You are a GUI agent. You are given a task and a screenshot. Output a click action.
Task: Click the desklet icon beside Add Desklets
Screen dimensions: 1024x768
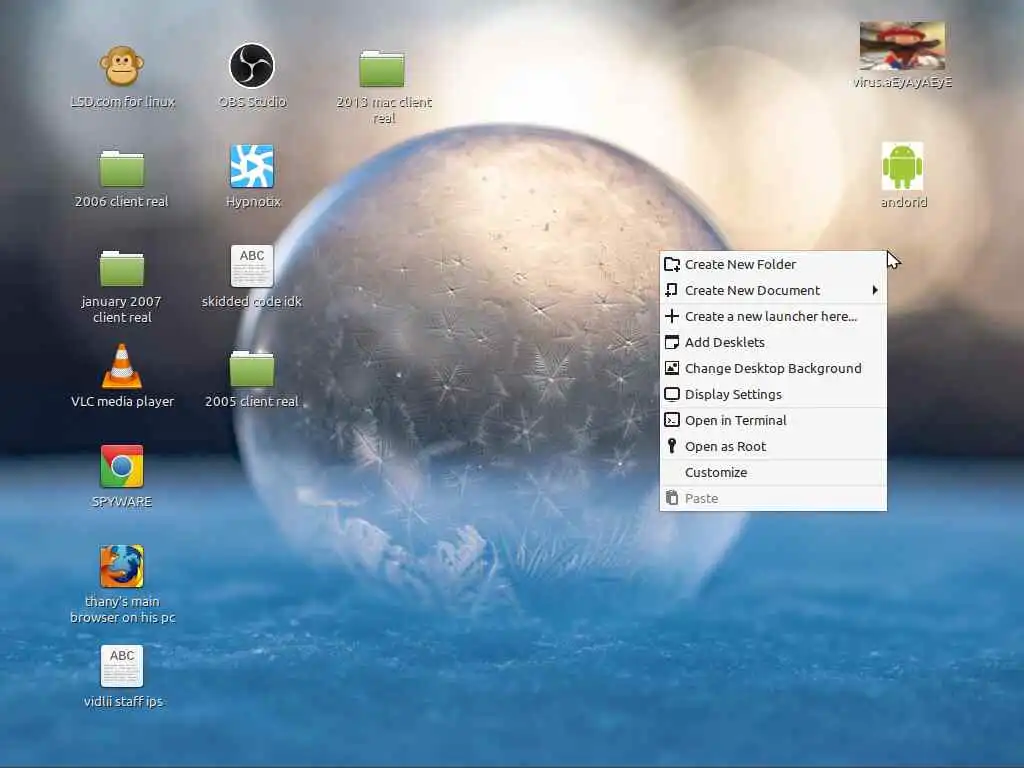672,342
